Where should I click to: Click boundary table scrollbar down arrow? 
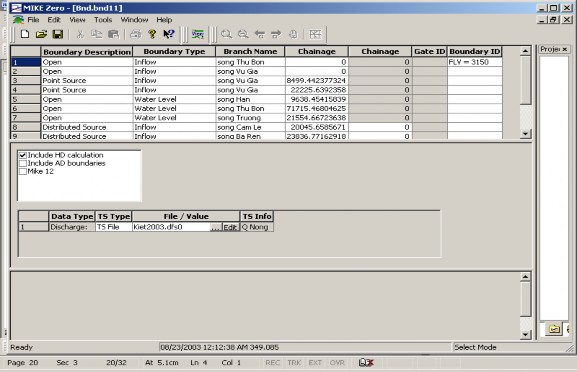pos(525,134)
